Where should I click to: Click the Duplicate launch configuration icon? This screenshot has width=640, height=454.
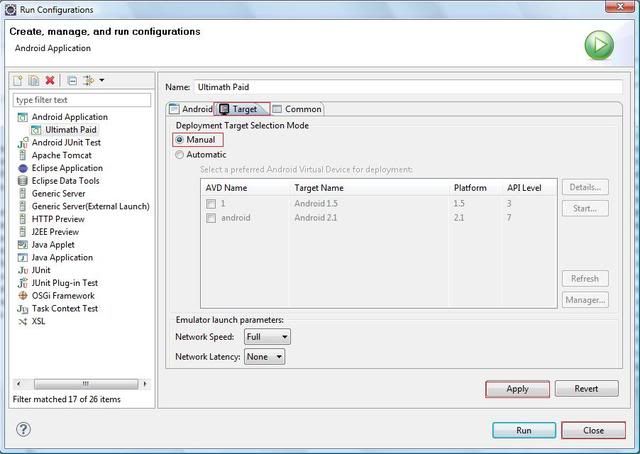pyautogui.click(x=34, y=80)
